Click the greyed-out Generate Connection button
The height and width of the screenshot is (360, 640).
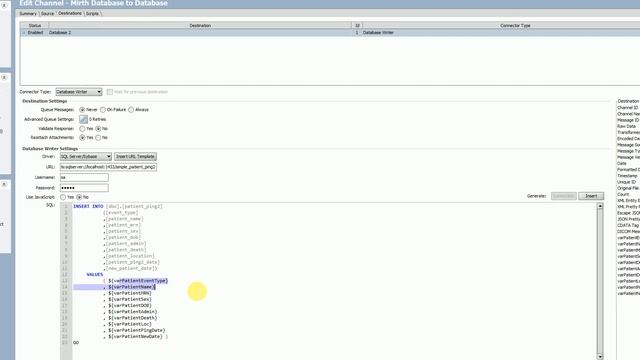[x=564, y=196]
